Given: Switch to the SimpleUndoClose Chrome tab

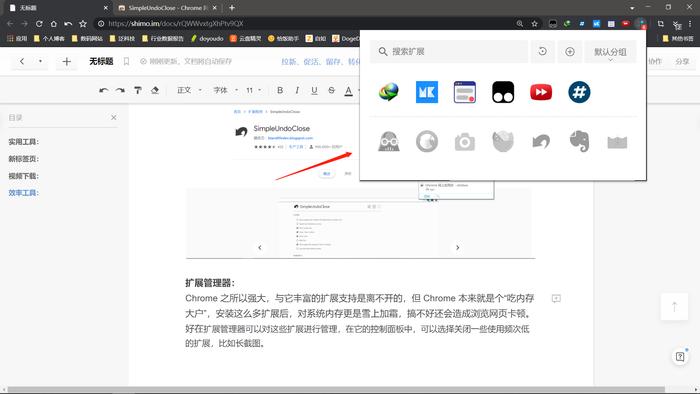Looking at the screenshot, I should coord(167,8).
